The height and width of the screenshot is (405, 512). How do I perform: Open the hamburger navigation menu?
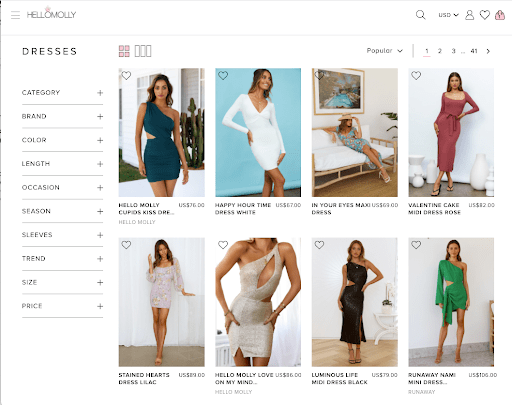(x=15, y=15)
